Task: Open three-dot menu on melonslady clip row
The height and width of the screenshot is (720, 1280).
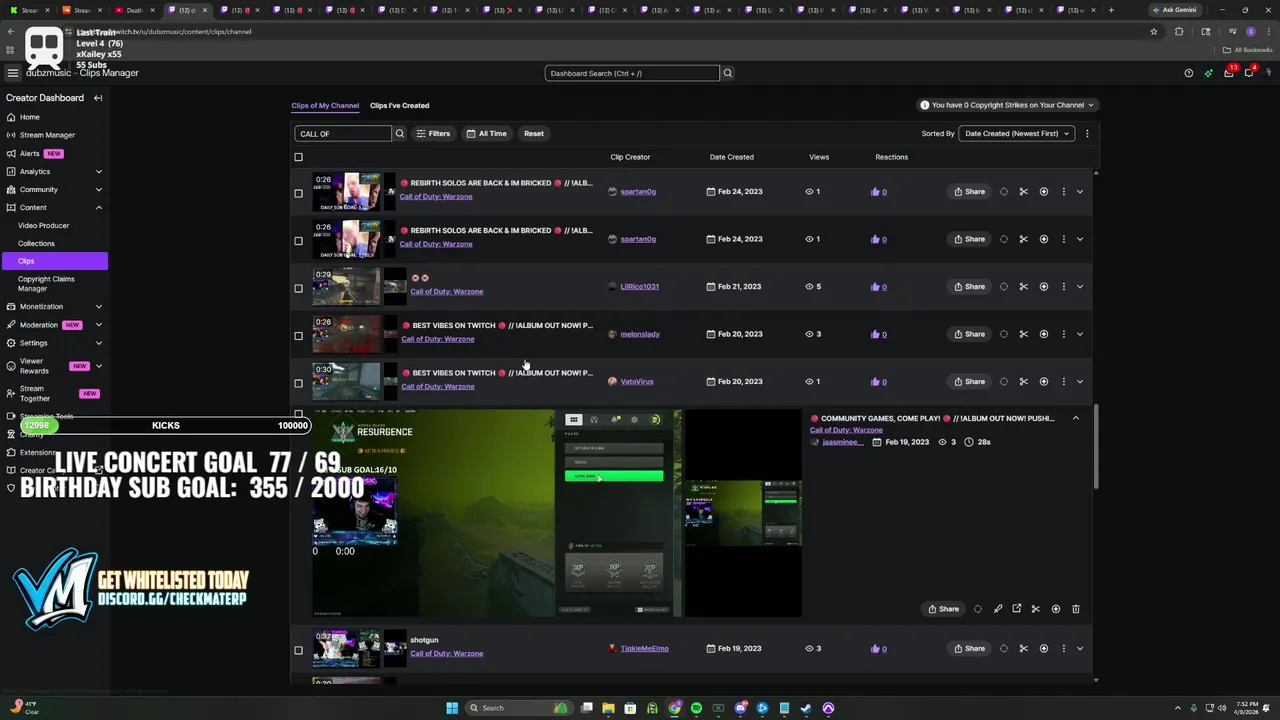Action: tap(1063, 334)
